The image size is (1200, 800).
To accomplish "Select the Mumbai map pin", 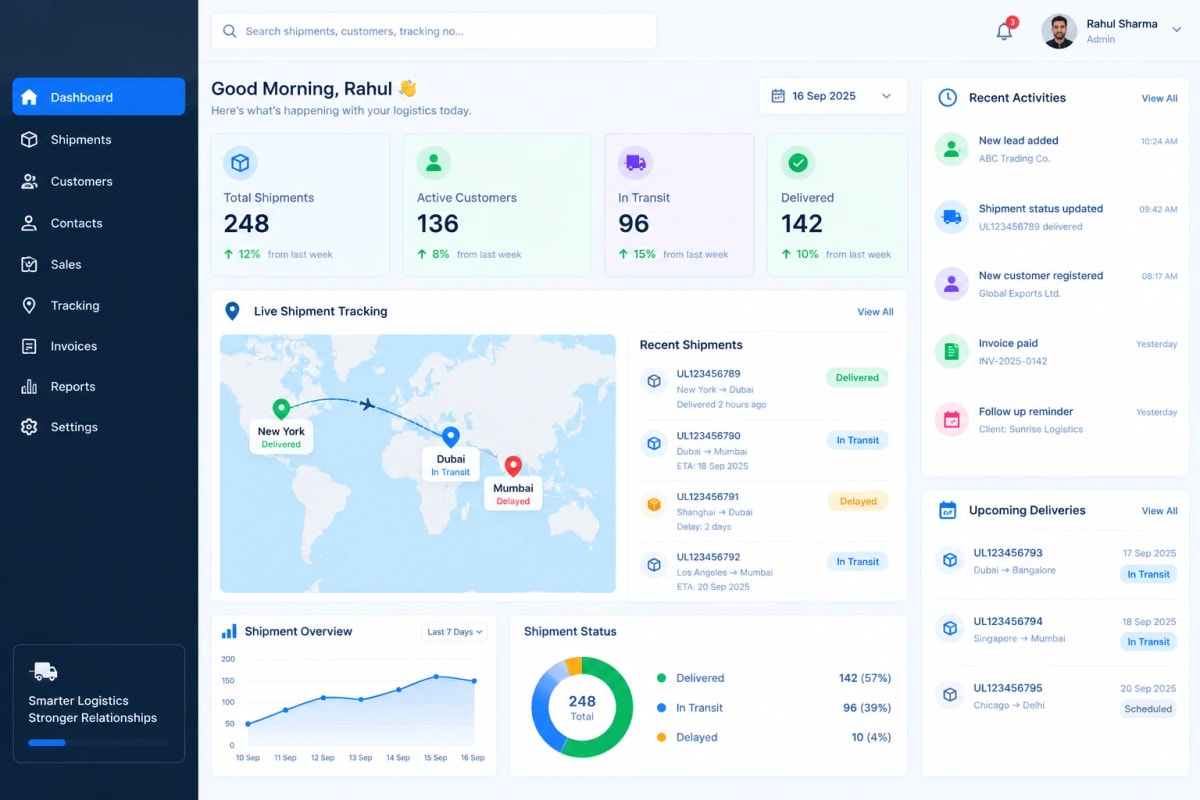I will coord(513,466).
